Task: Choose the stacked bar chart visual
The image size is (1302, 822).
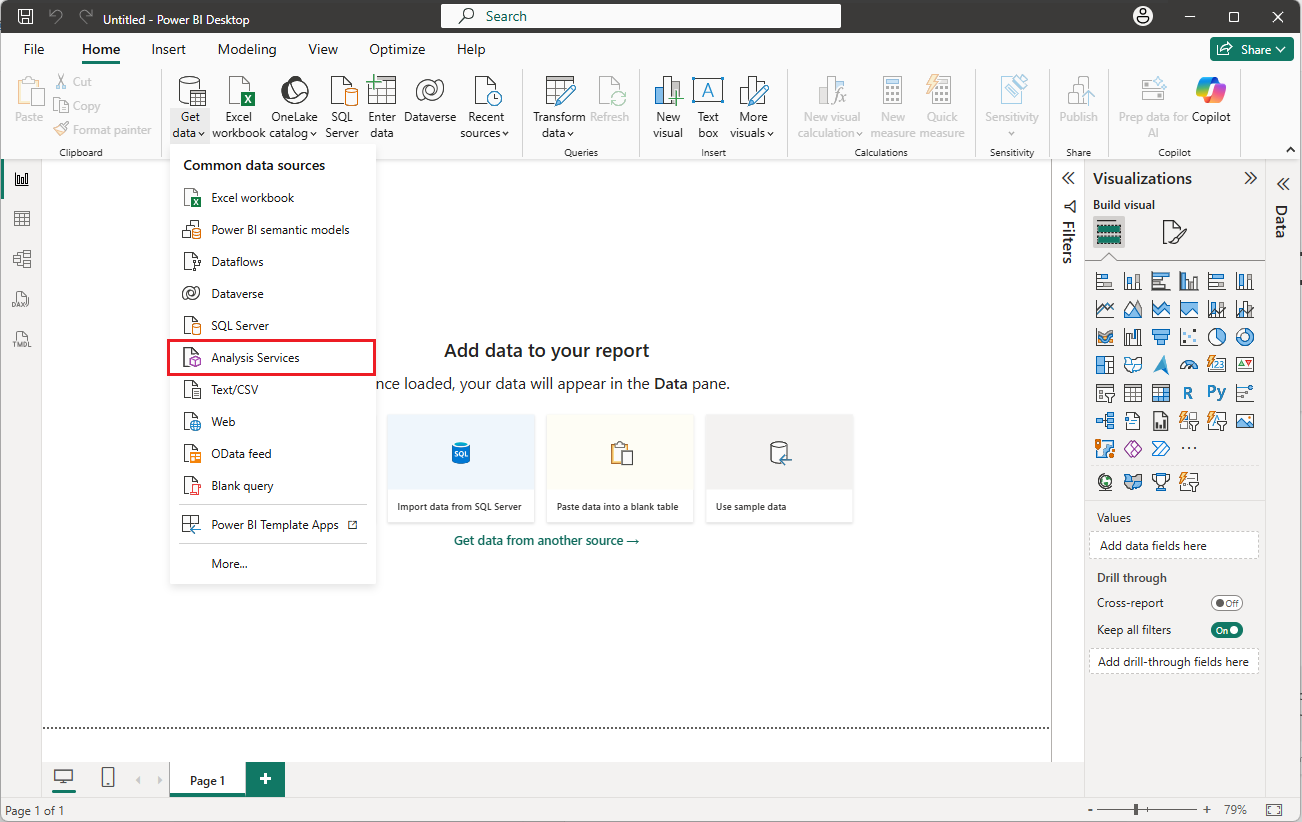Action: click(1105, 281)
